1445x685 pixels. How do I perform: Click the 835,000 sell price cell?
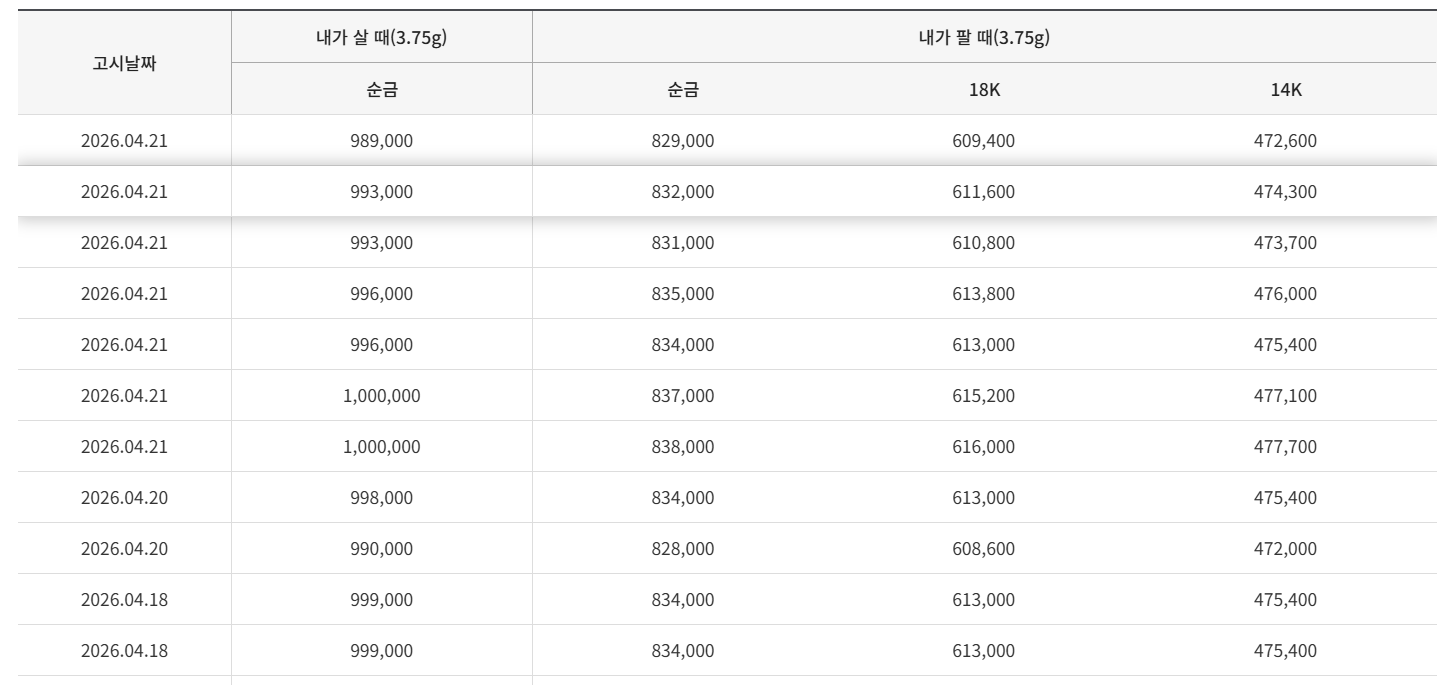coord(683,294)
